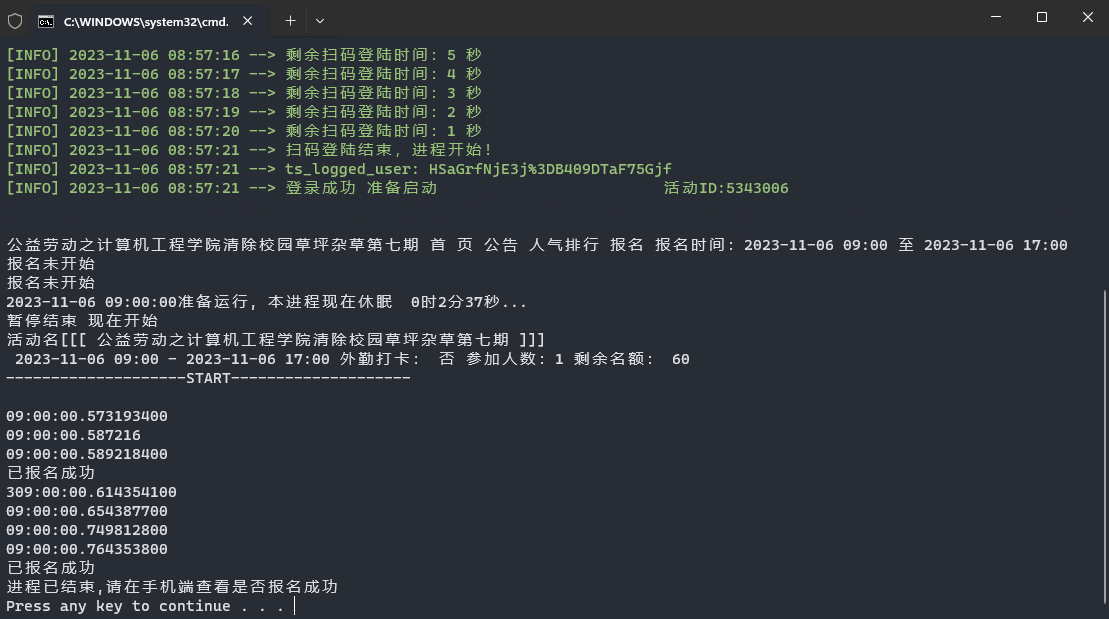Screen dimensions: 1109x619
Task: Click the 扫码登陆结束 log line
Action: click(x=248, y=150)
